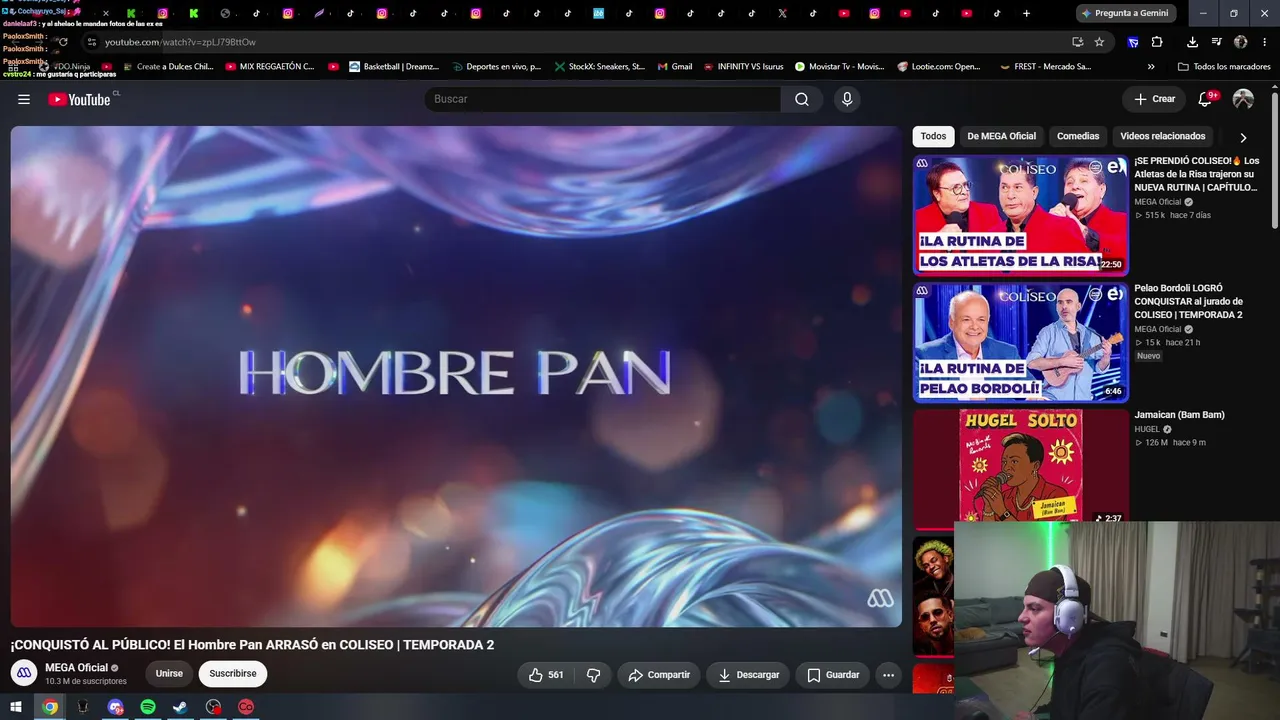This screenshot has width=1280, height=720.
Task: Open the MEGA Oficial channel avatar
Action: tap(24, 674)
